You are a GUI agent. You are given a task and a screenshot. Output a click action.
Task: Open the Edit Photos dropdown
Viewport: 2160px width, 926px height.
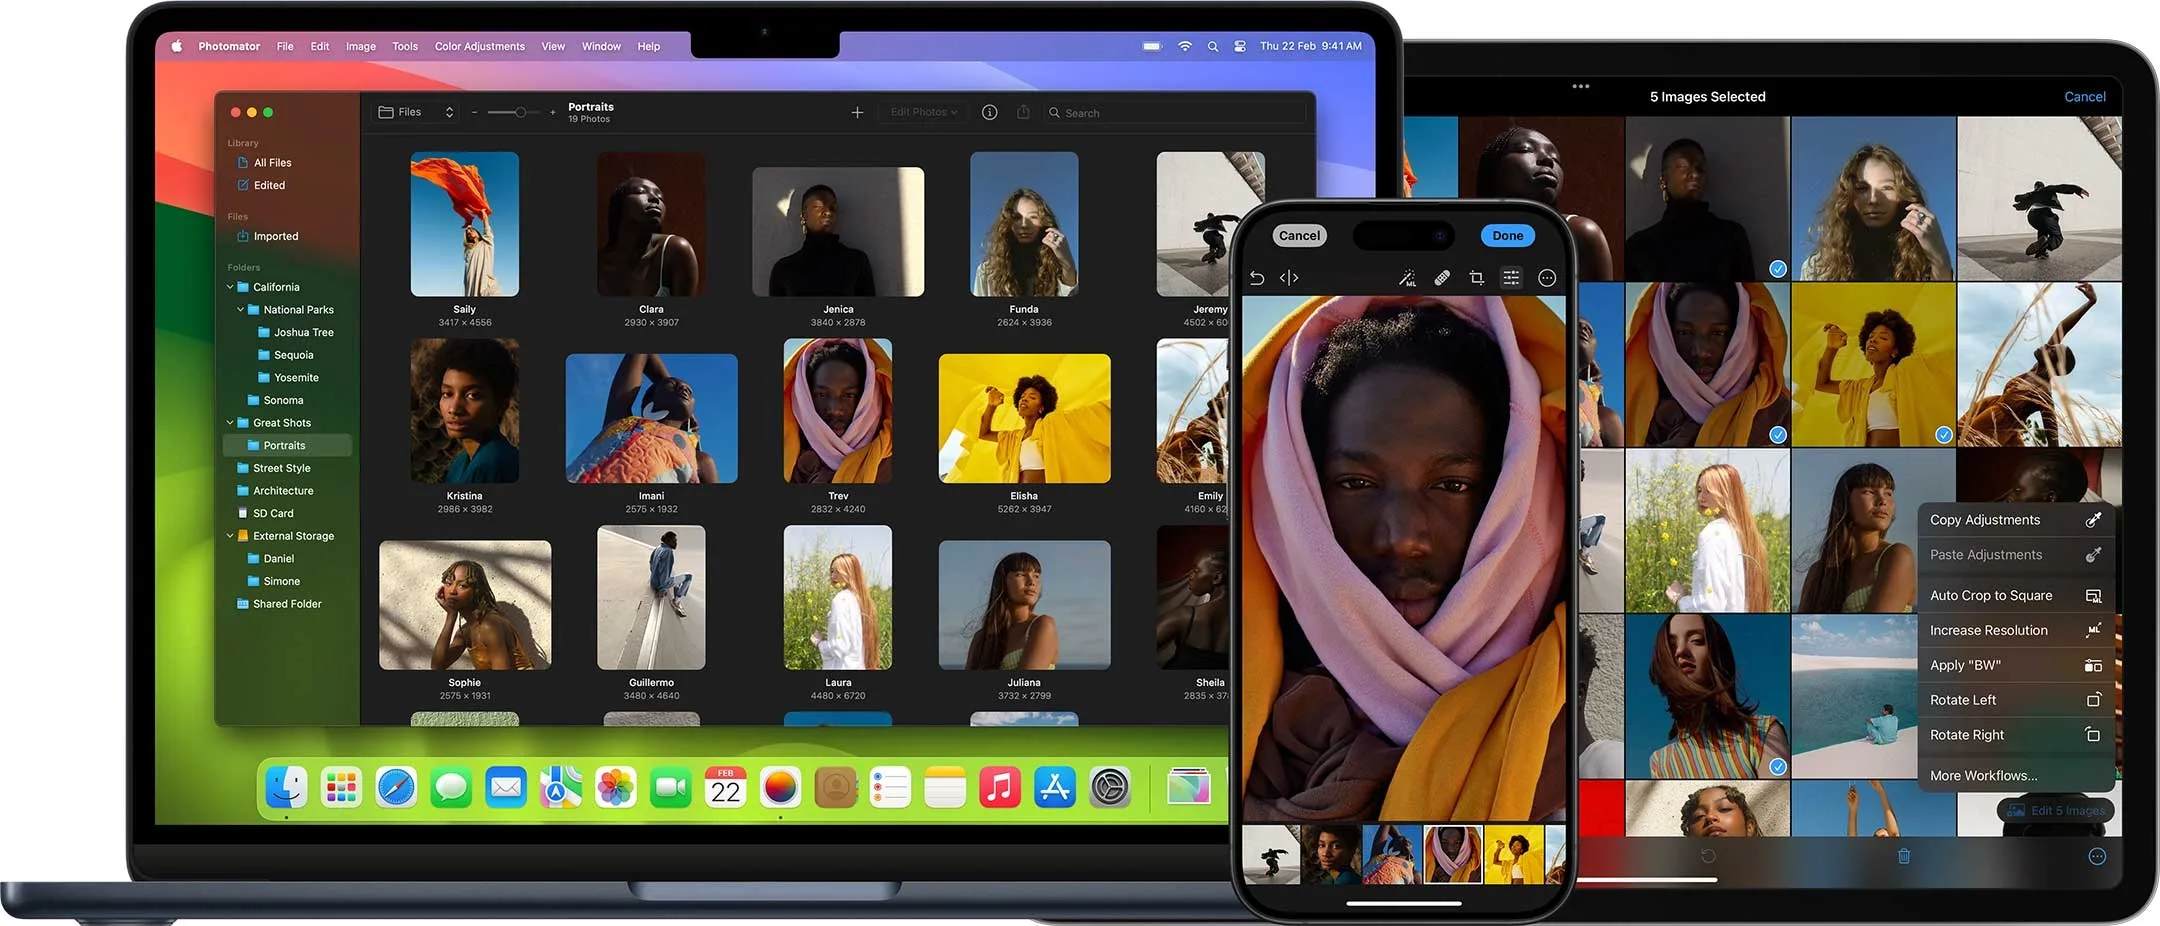[924, 112]
